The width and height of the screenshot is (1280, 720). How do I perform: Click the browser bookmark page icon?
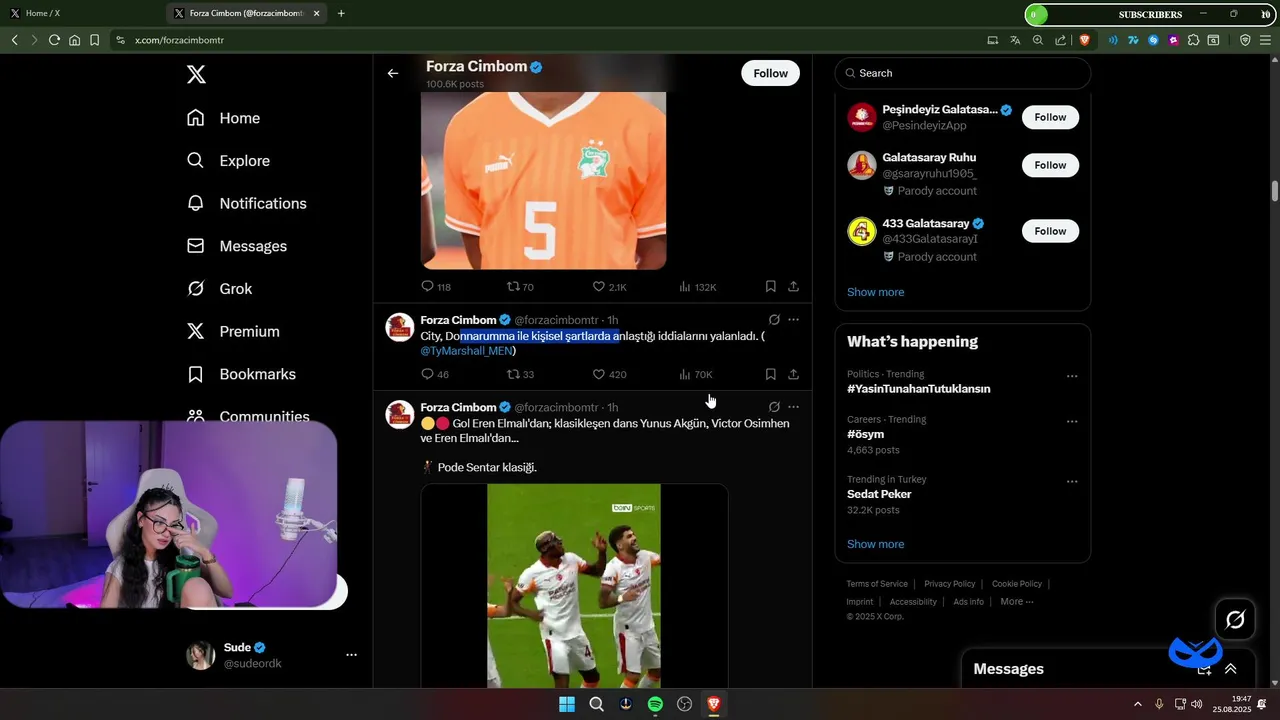pos(94,40)
